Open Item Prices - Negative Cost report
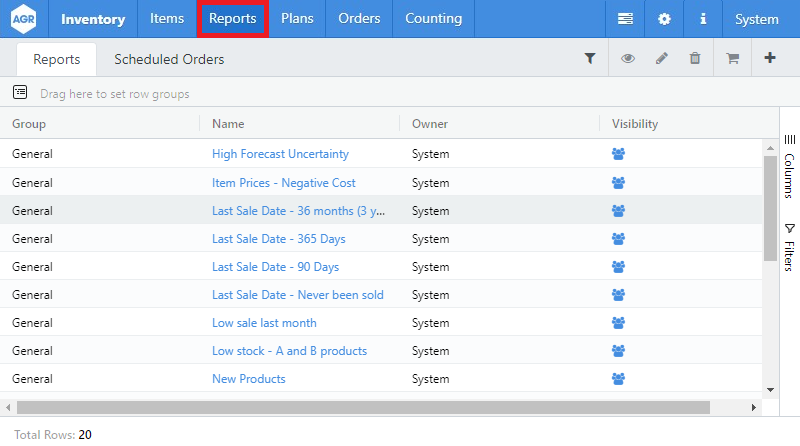 click(x=283, y=183)
